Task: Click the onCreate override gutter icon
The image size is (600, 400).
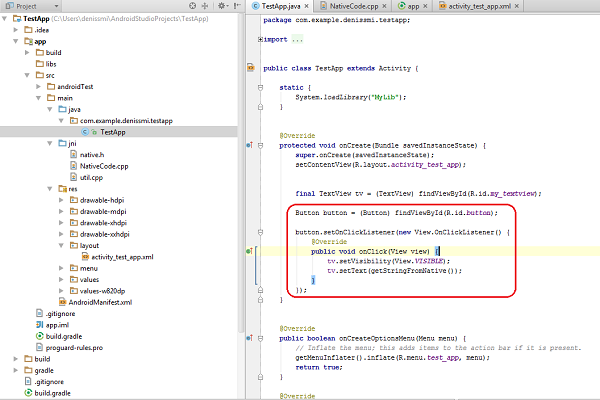Action: pos(249,145)
